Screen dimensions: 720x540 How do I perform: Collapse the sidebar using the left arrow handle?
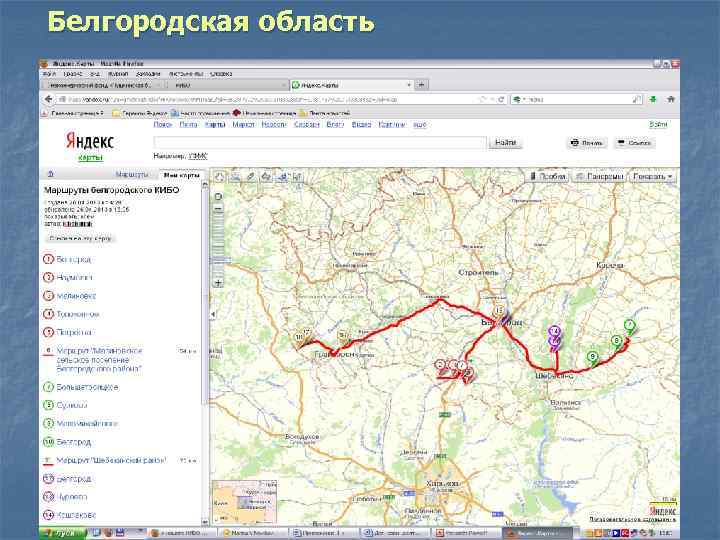point(213,315)
